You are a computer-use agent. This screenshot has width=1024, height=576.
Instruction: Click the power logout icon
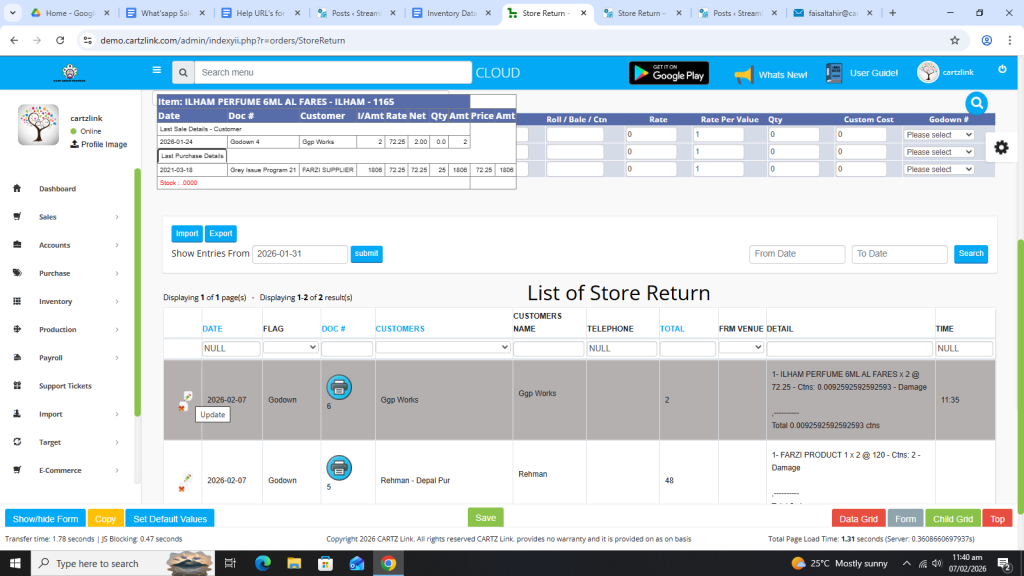coord(1002,69)
